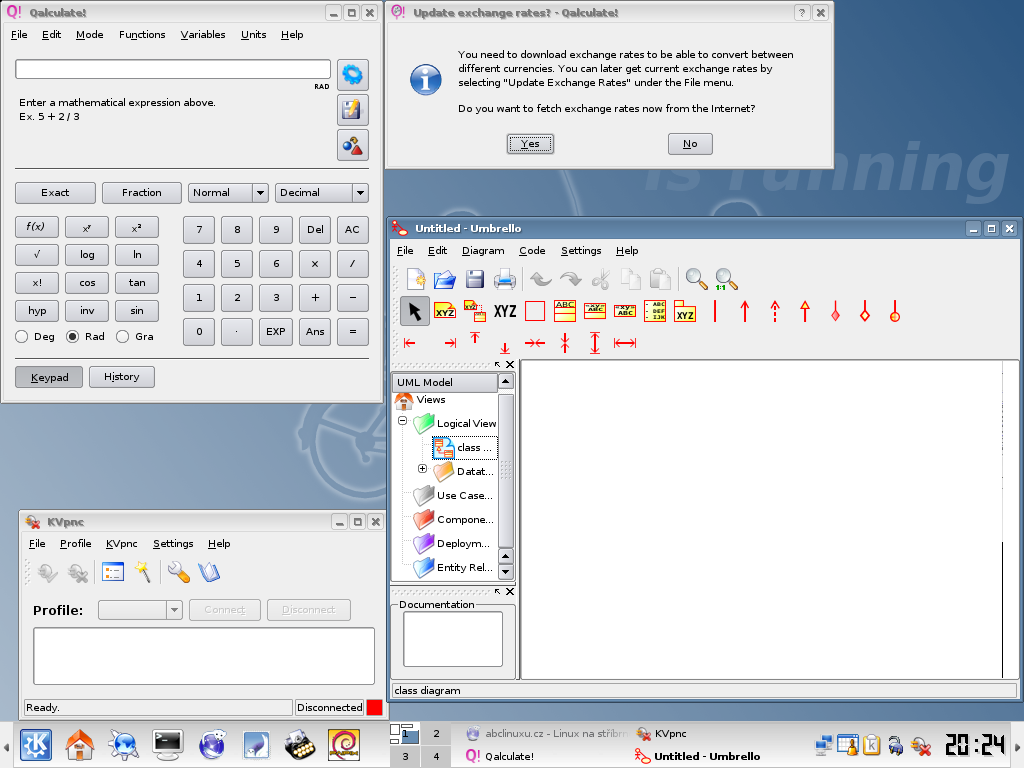Image resolution: width=1024 pixels, height=768 pixels.
Task: Click the Umbrello New document icon
Action: (x=415, y=280)
